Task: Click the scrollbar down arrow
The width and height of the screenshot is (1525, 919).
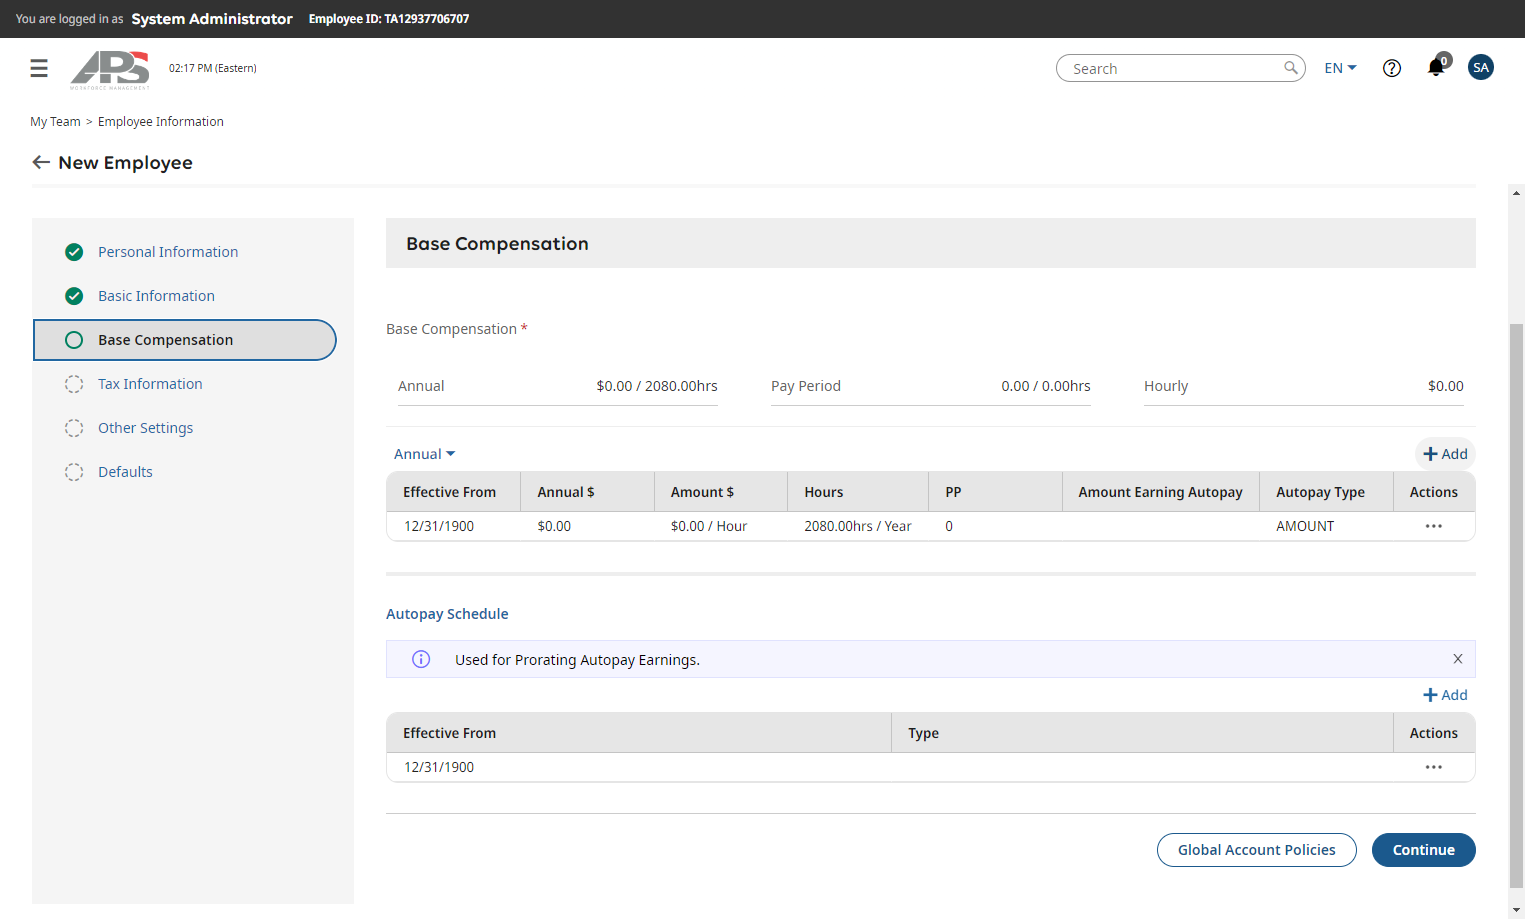Action: pos(1516,910)
